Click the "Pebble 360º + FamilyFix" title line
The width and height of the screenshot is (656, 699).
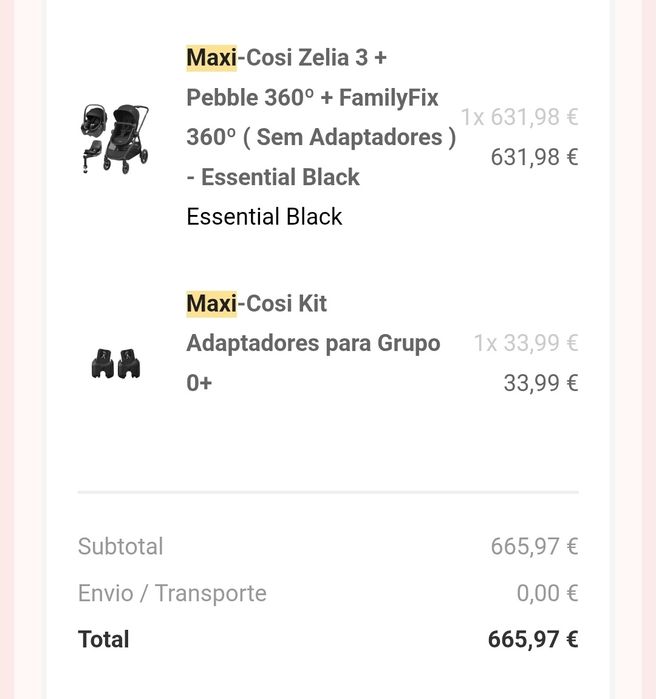click(312, 98)
